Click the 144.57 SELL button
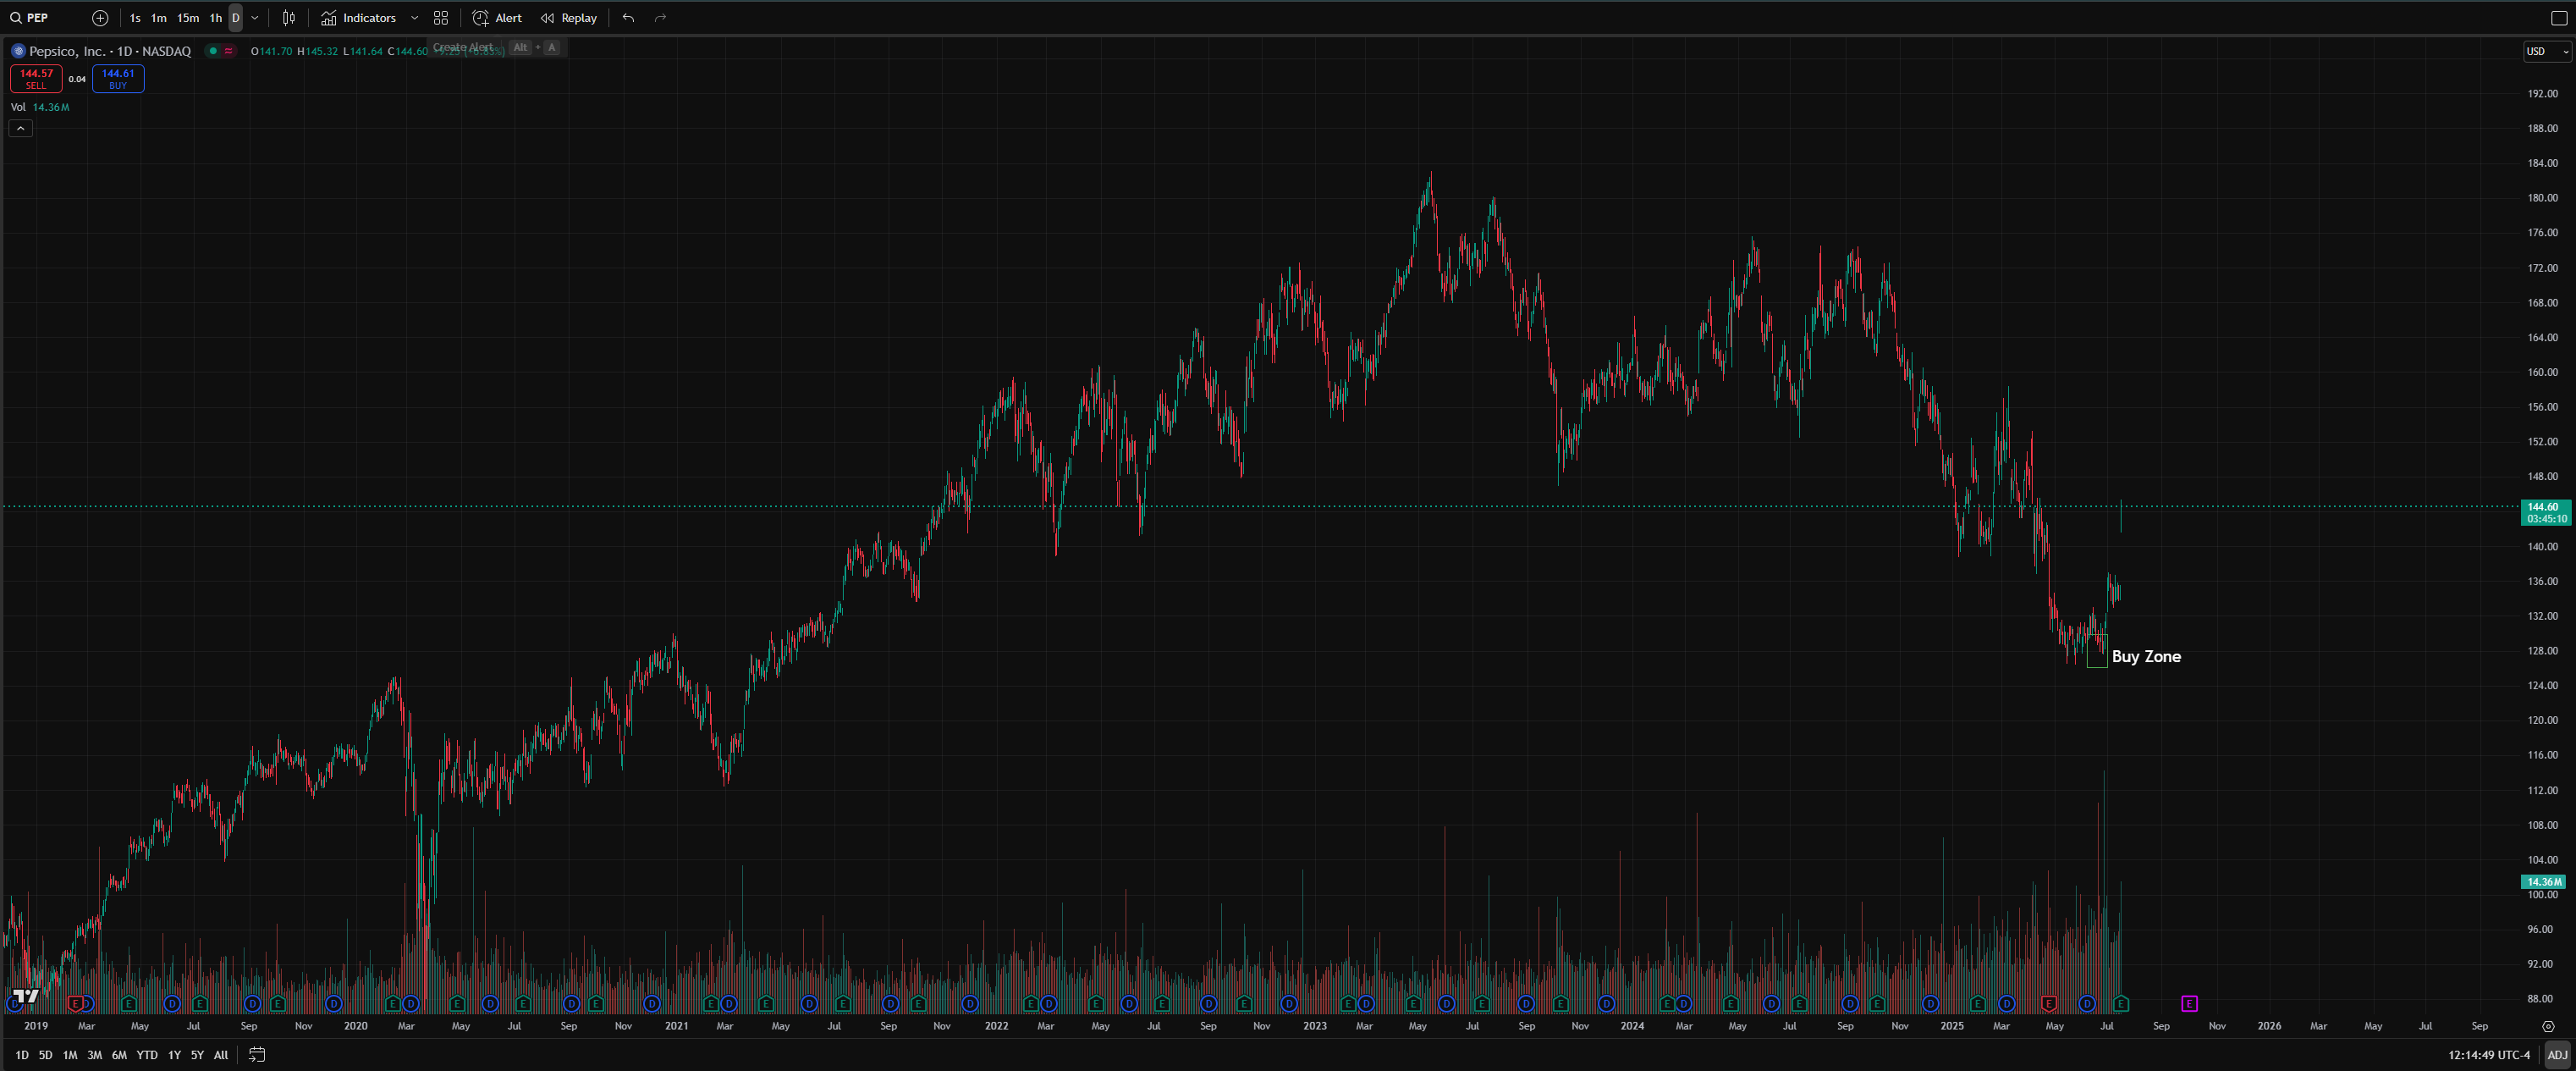Viewport: 2576px width, 1071px height. point(36,79)
